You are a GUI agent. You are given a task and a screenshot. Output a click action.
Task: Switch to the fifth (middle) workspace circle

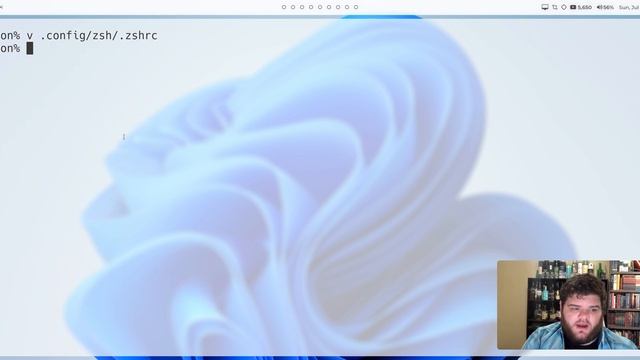320,7
